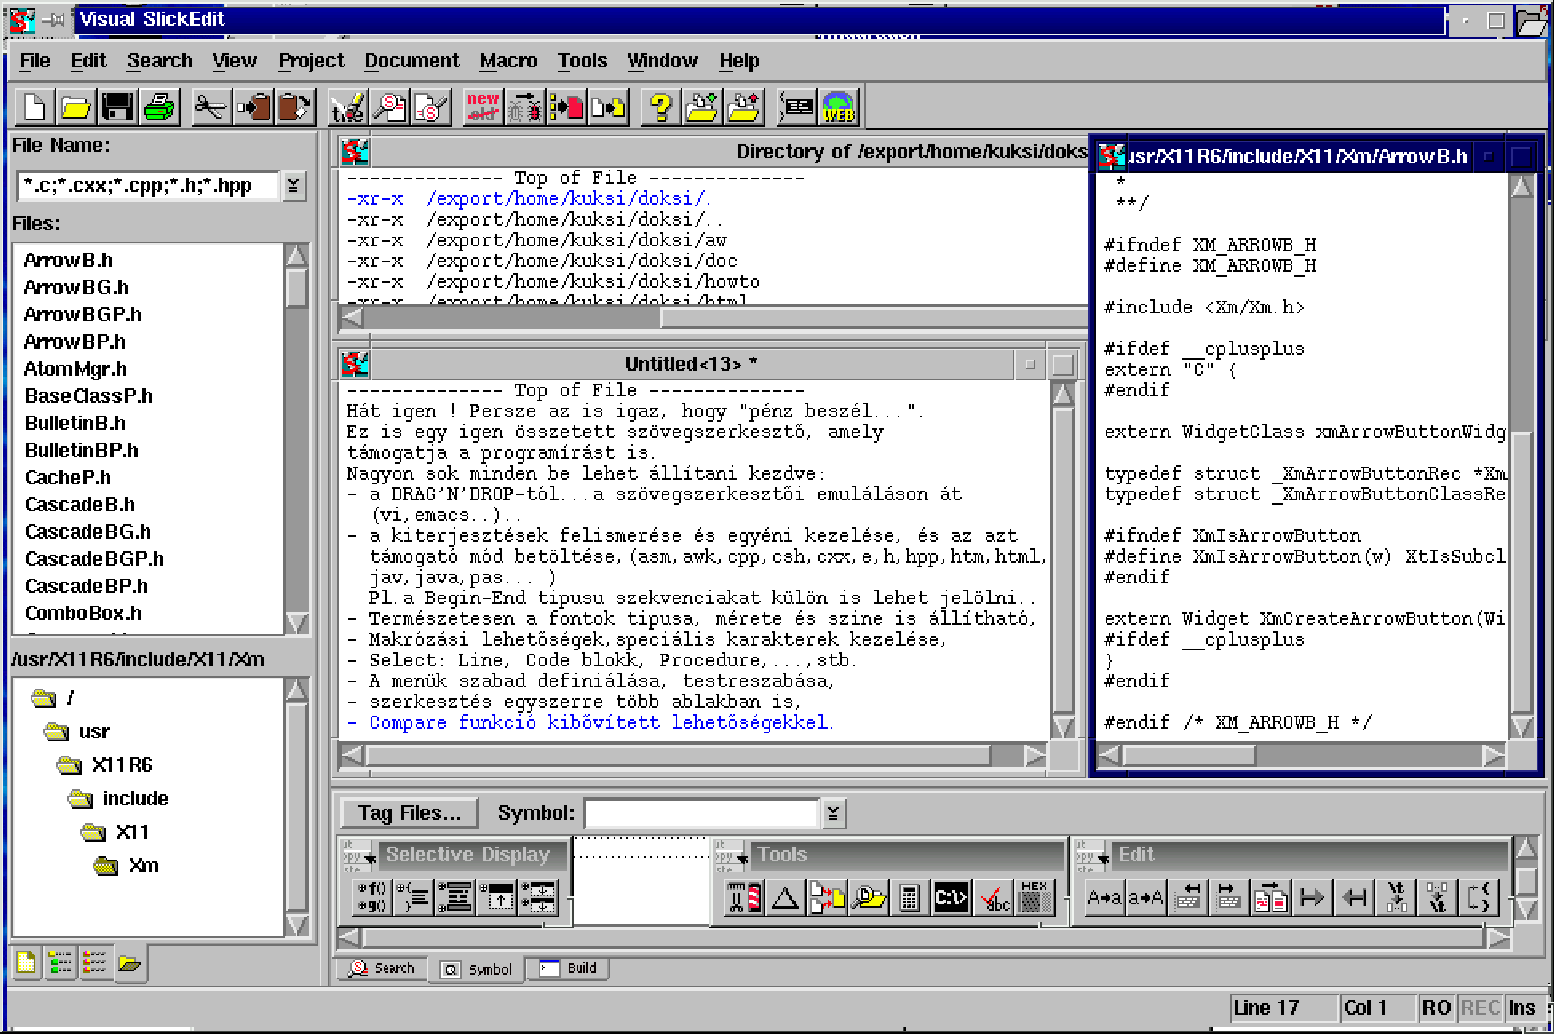Image resolution: width=1554 pixels, height=1034 pixels.
Task: Click the ArrowB.h window horizontal scrollbar thumb
Action: 1189,756
